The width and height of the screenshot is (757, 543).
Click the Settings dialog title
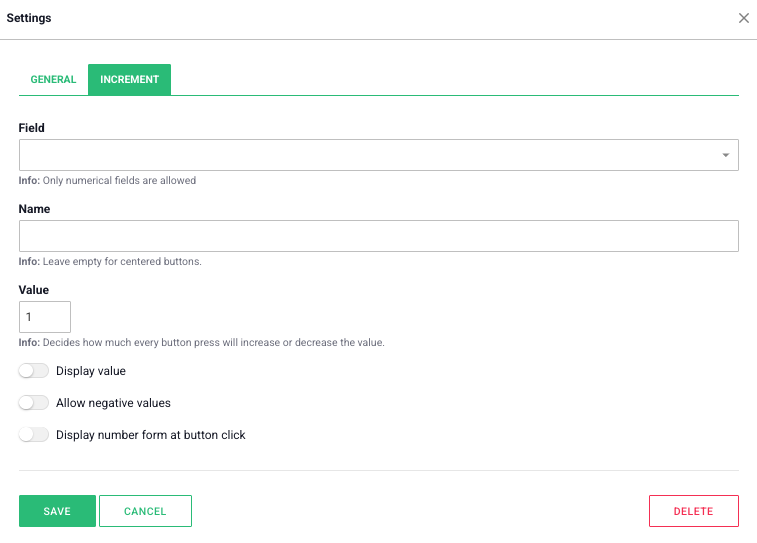[29, 18]
